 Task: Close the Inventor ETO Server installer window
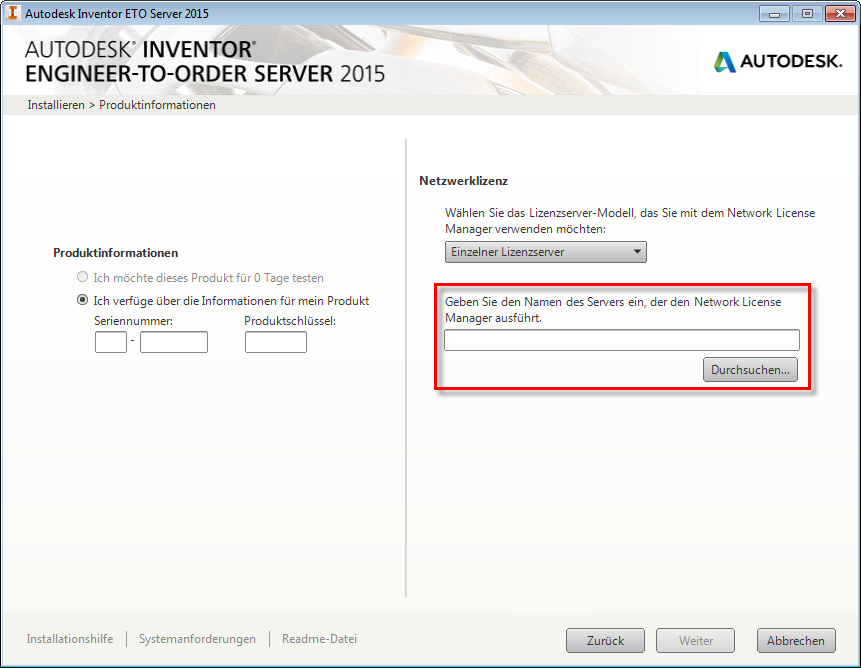[840, 14]
